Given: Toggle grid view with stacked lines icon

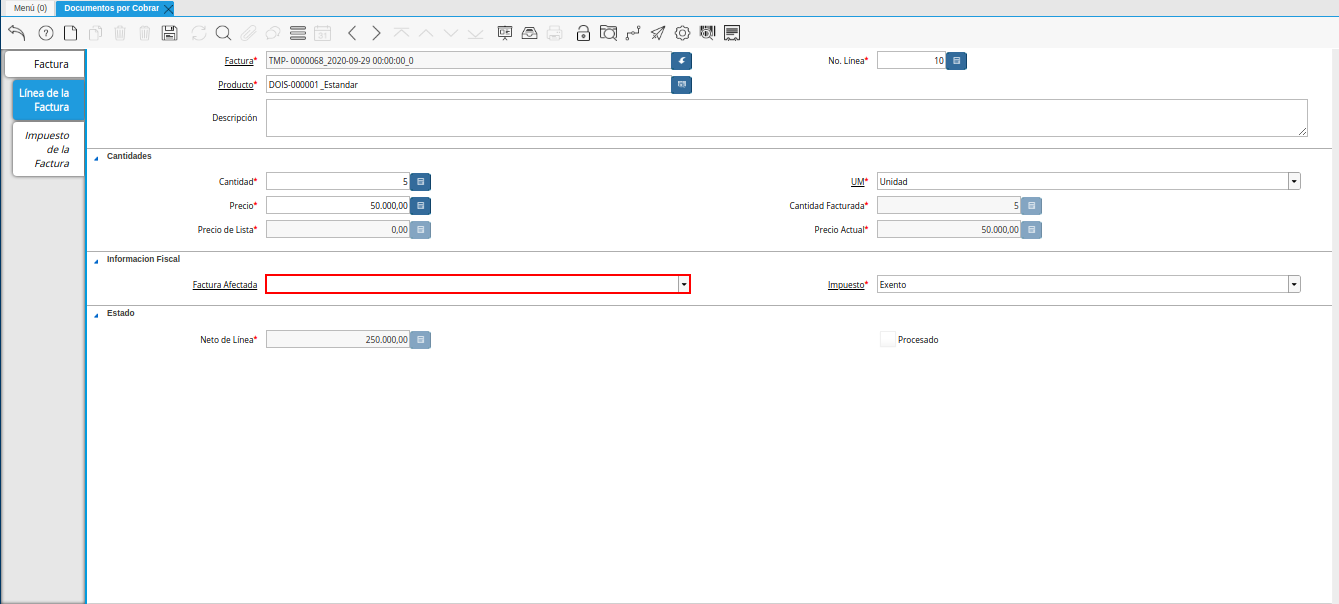Looking at the screenshot, I should coord(298,33).
